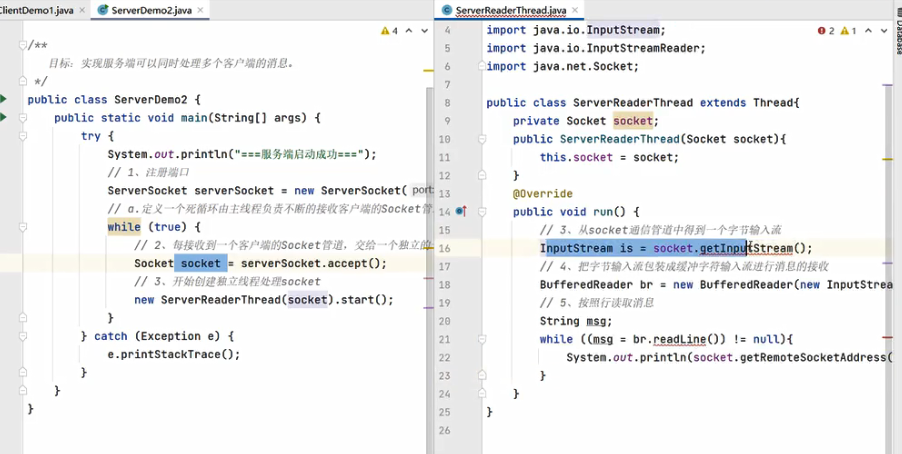Click the highlighted 'socket' field at line 9
902x454 pixels.
[633, 121]
